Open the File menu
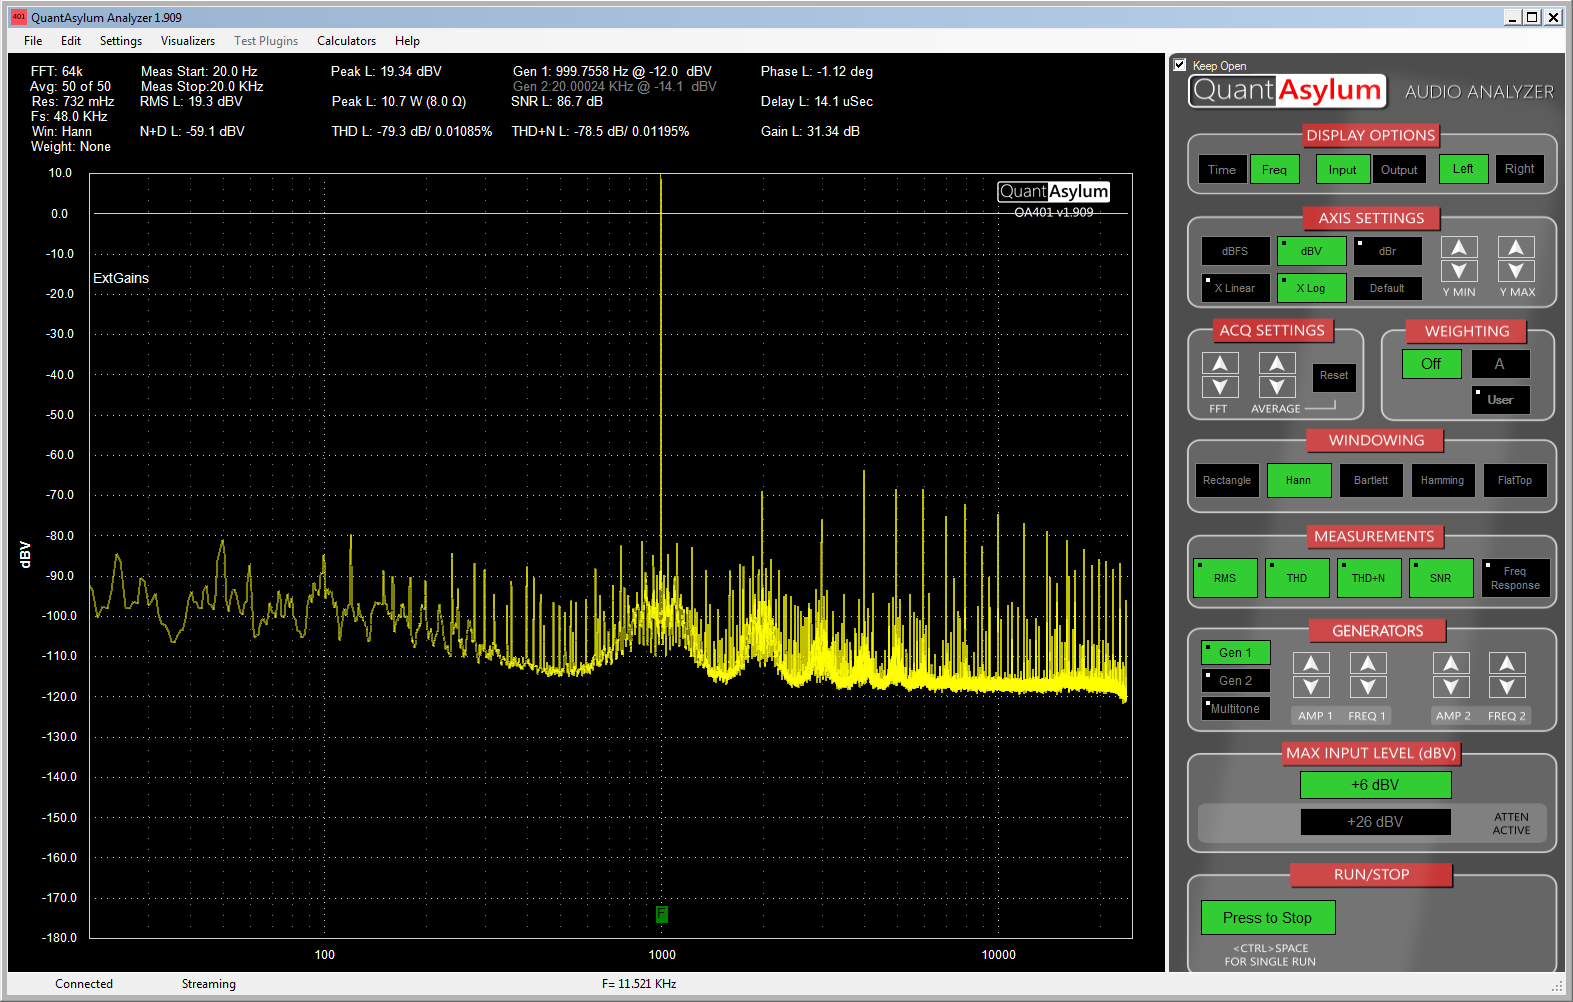The height and width of the screenshot is (1002, 1573). click(33, 41)
